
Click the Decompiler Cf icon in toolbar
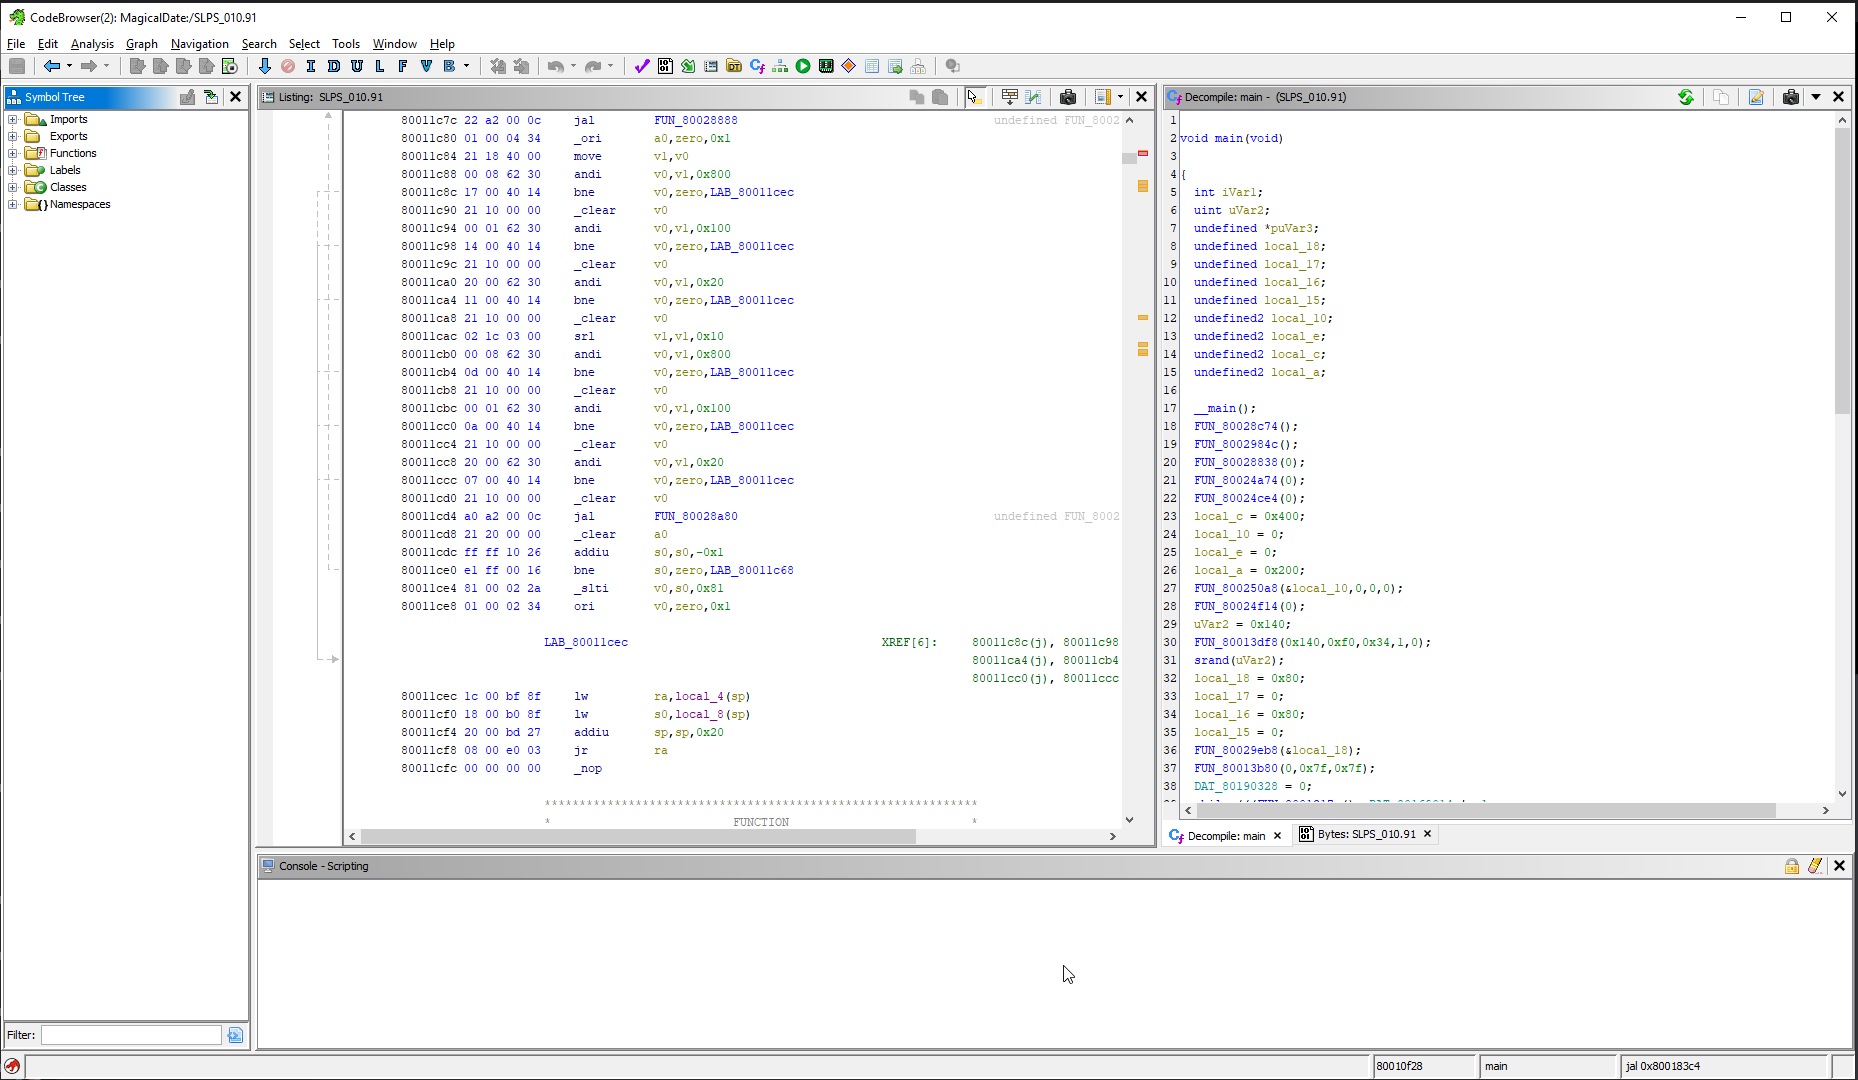(x=757, y=66)
